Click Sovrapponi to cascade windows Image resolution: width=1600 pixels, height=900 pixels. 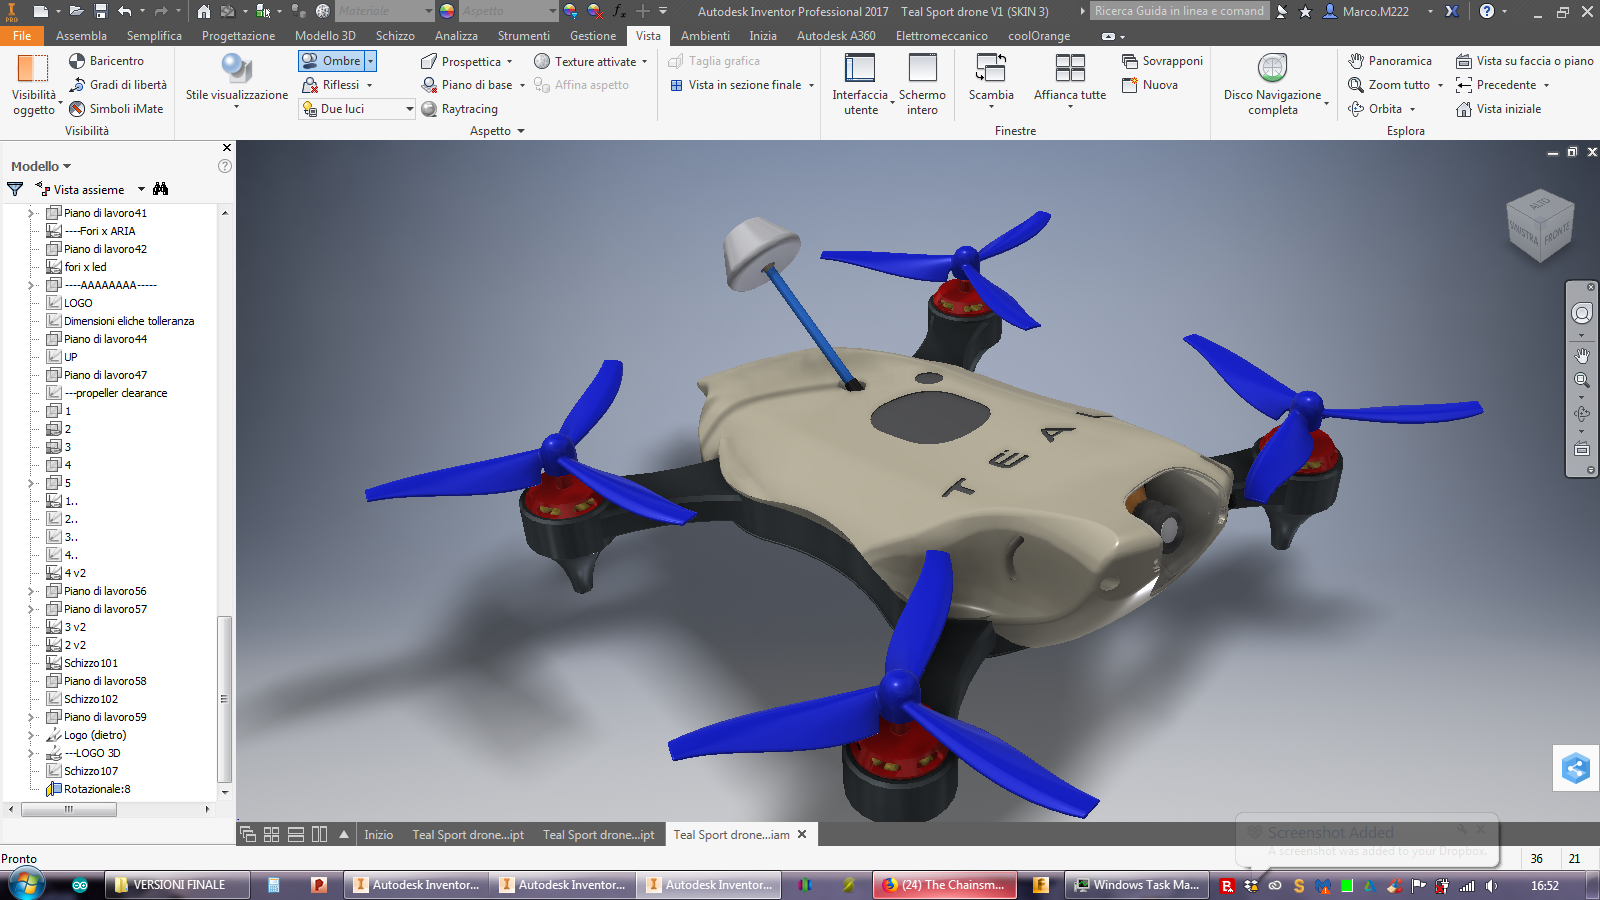[1162, 61]
